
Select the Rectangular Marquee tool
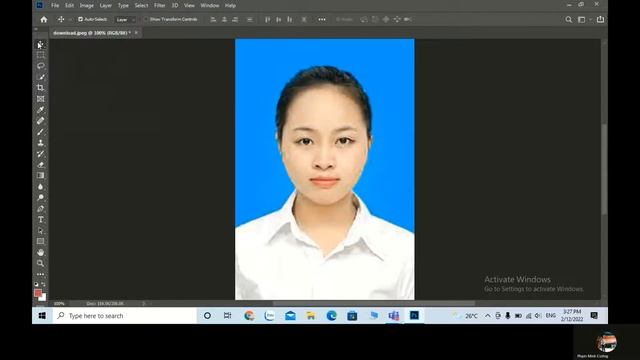(40, 55)
